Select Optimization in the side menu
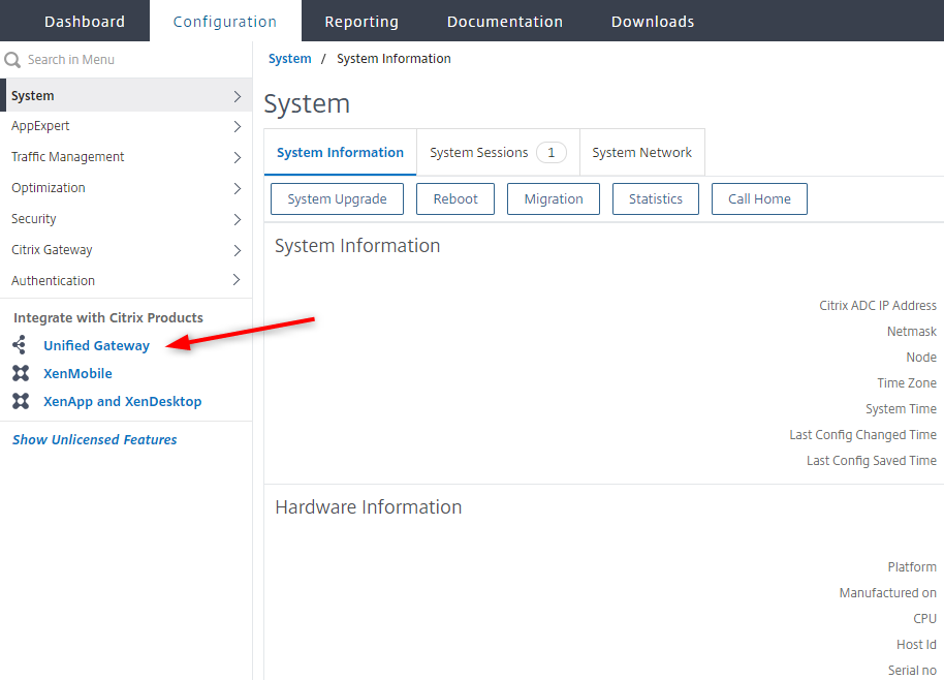Viewport: 944px width, 680px height. [x=126, y=187]
